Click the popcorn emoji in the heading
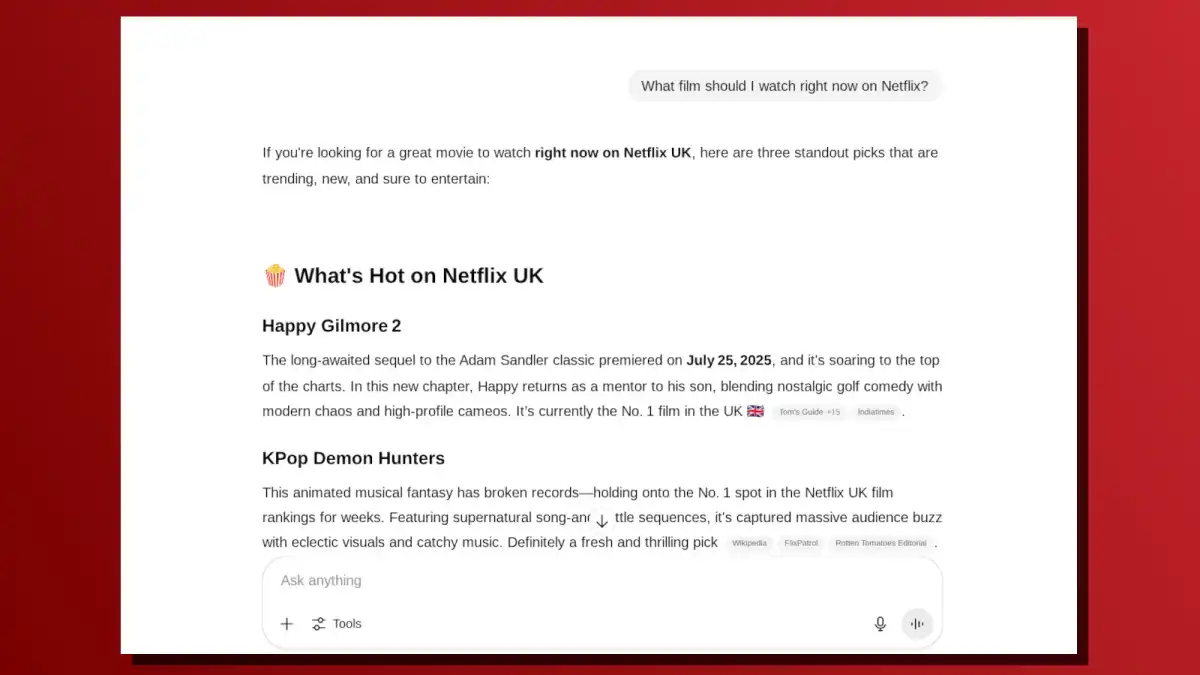The width and height of the screenshot is (1200, 675). coord(275,276)
